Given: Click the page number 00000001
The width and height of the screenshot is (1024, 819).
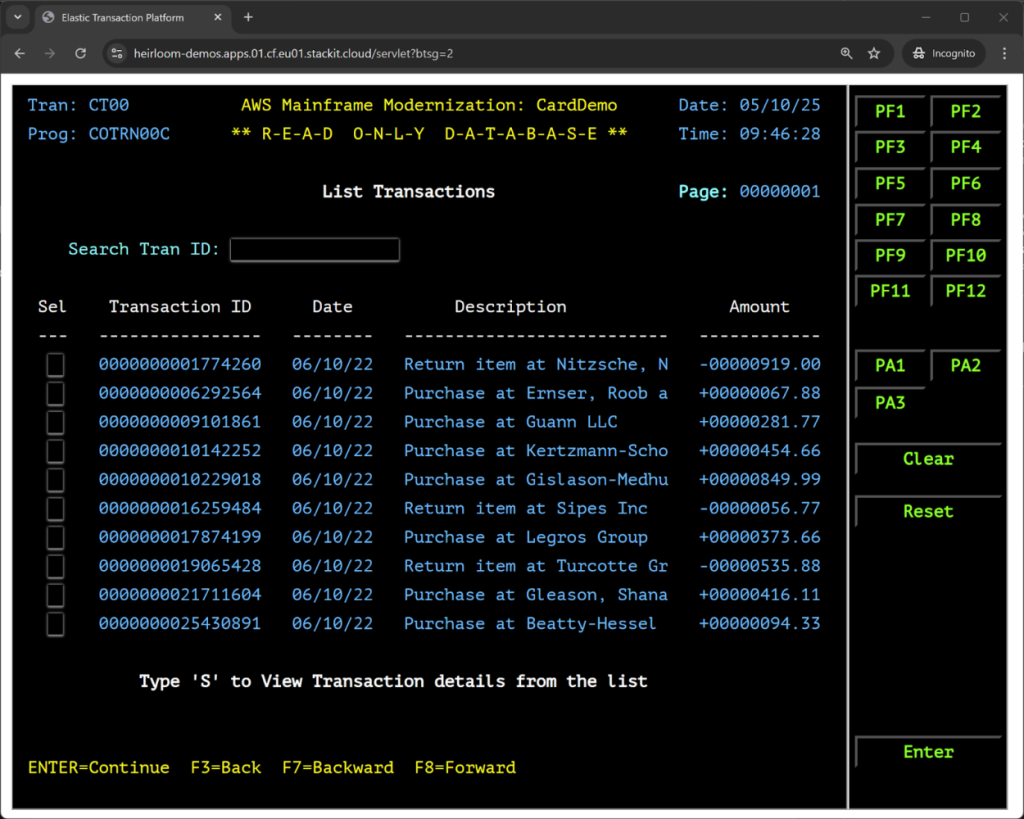Looking at the screenshot, I should click(x=780, y=191).
